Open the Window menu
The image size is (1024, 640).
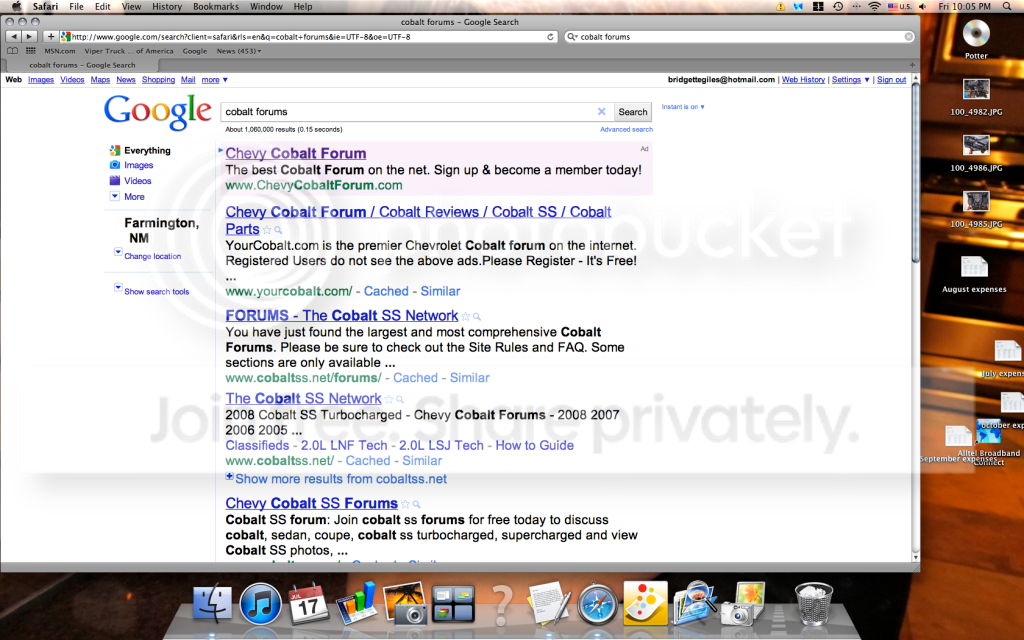click(x=266, y=7)
